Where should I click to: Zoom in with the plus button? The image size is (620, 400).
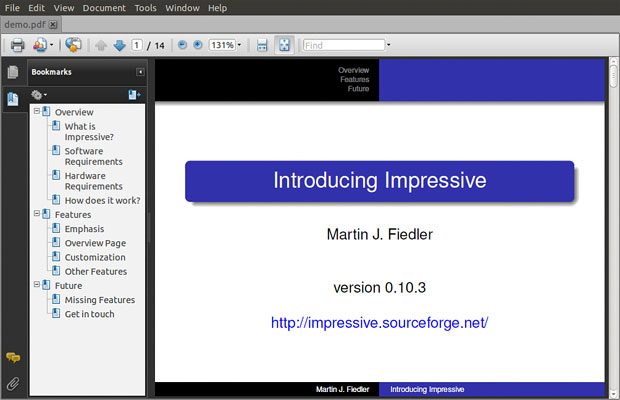pos(198,45)
